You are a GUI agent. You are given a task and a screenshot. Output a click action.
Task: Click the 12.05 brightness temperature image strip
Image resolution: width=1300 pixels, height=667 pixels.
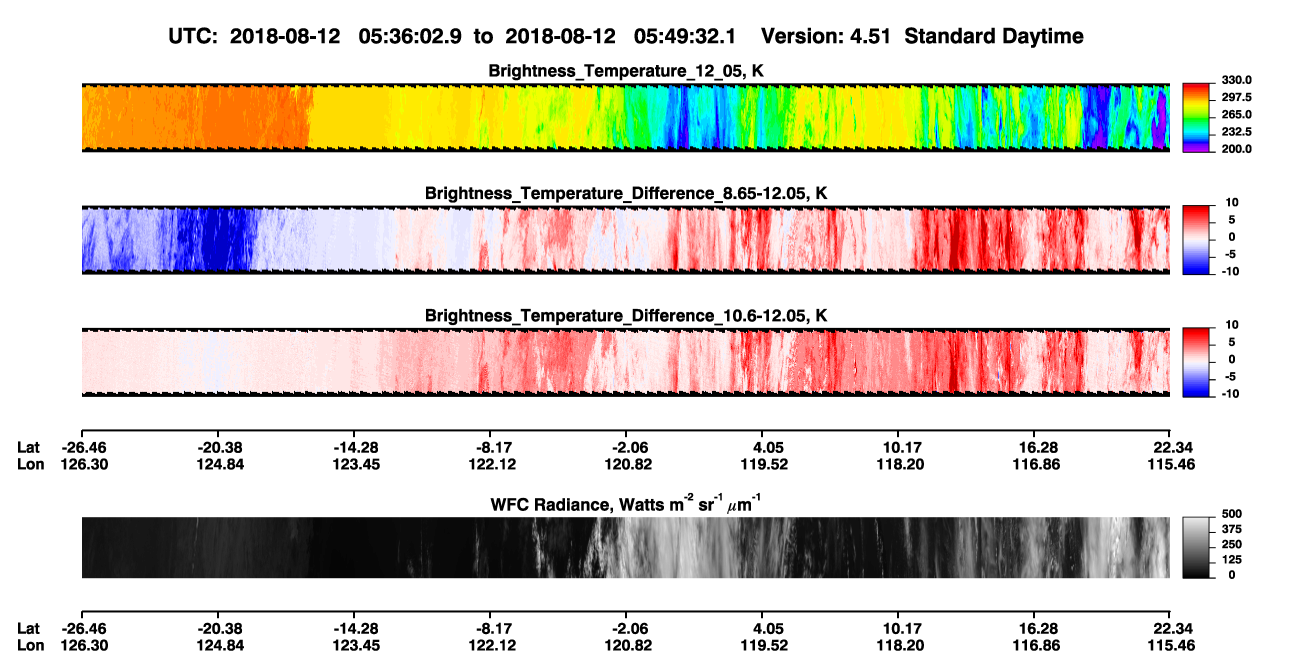625,117
